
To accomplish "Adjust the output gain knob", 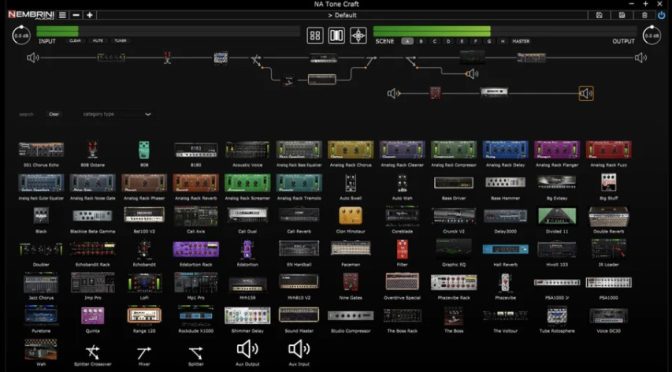I will [651, 36].
